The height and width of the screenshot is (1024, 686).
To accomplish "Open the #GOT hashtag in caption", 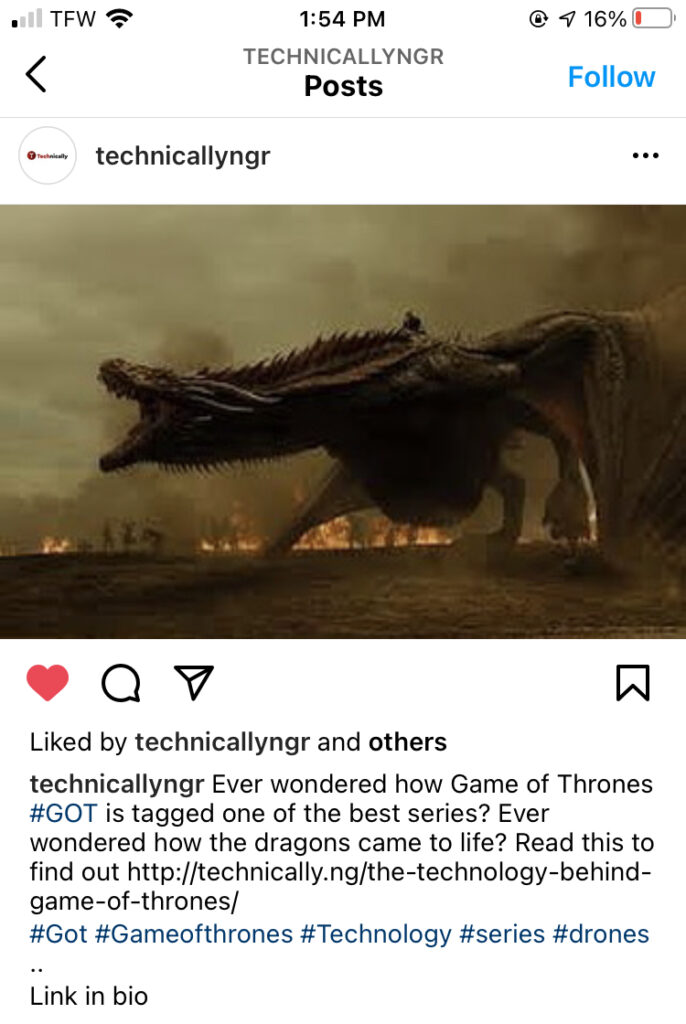I will [64, 814].
